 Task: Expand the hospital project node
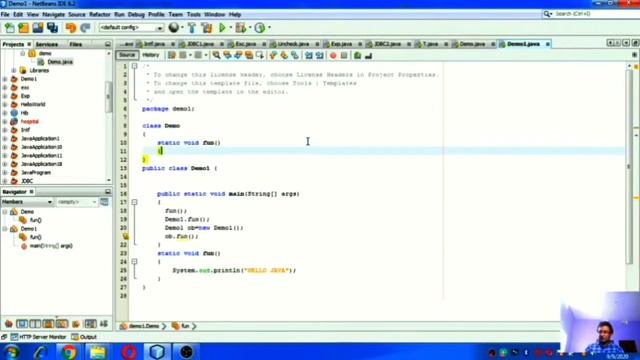[5, 121]
